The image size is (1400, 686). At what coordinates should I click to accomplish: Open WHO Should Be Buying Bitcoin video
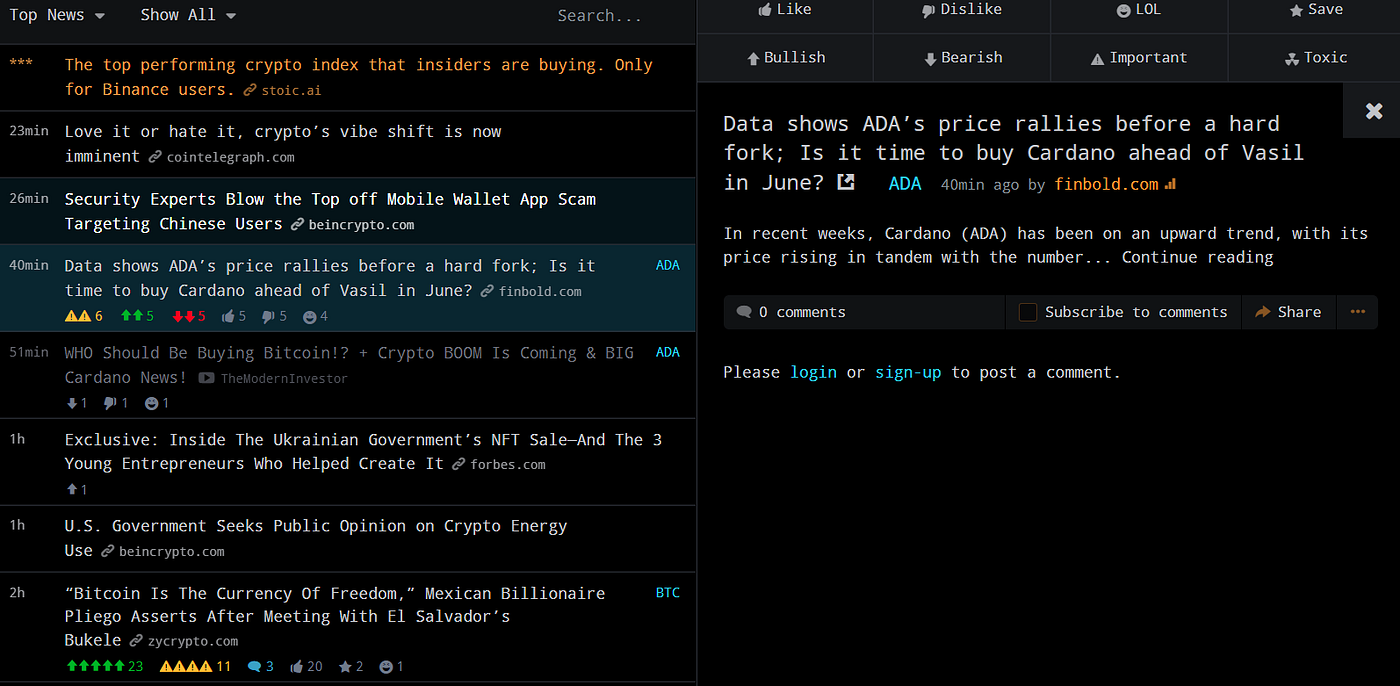click(x=349, y=365)
